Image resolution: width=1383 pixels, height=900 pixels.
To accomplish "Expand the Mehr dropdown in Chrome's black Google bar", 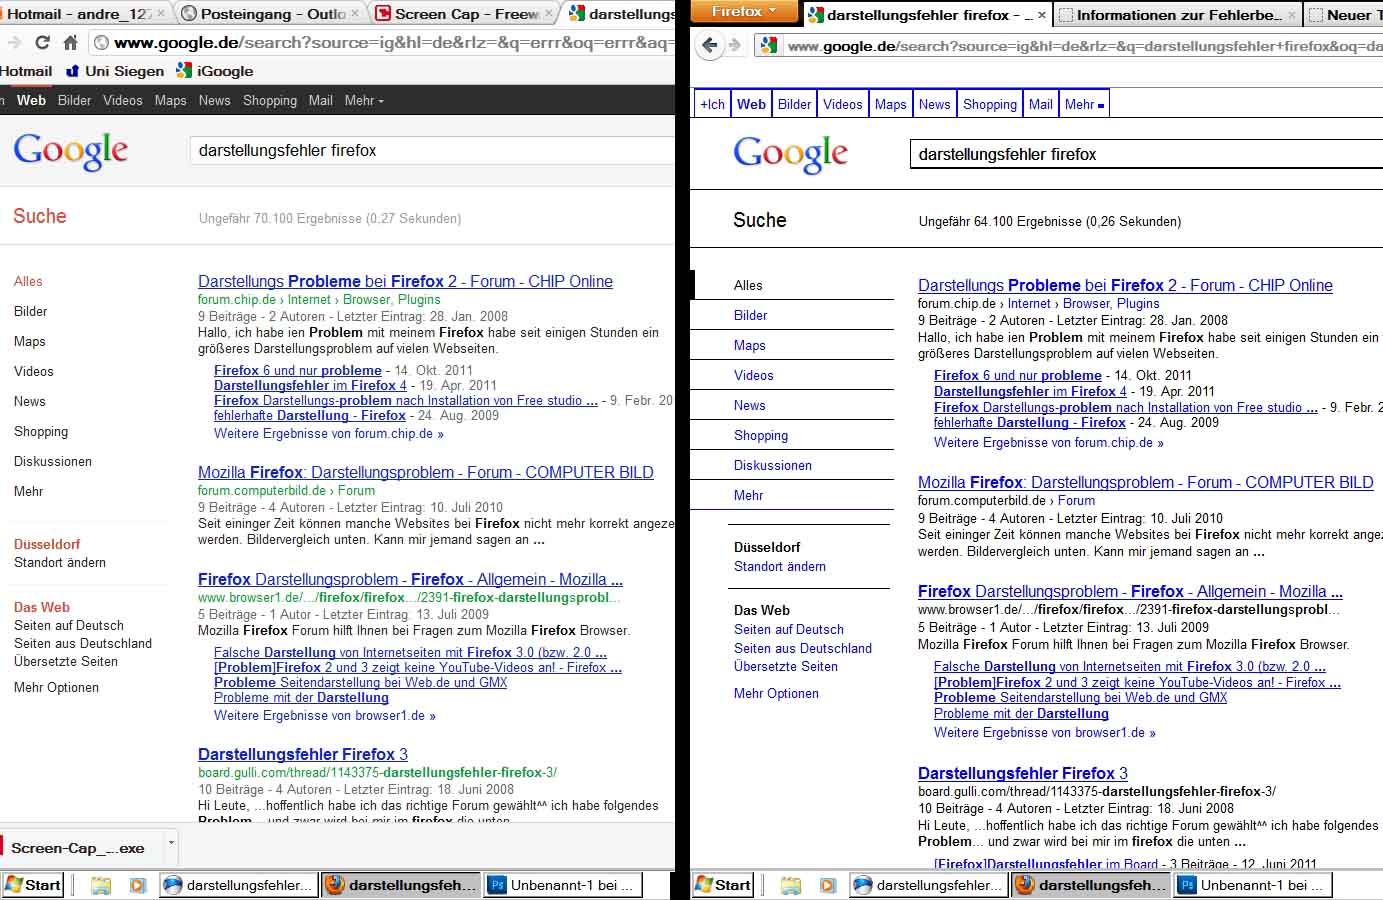I will pyautogui.click(x=364, y=100).
